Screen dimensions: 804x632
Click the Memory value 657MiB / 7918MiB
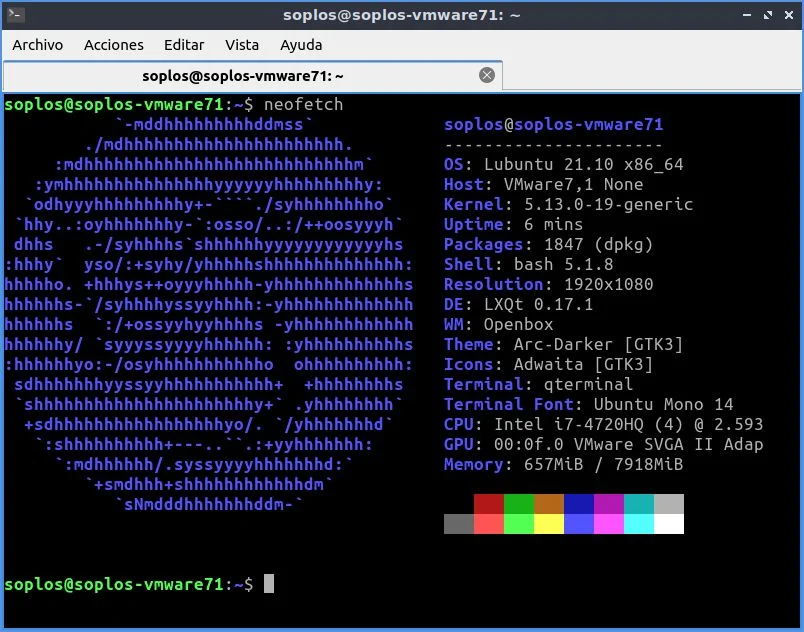coord(604,464)
